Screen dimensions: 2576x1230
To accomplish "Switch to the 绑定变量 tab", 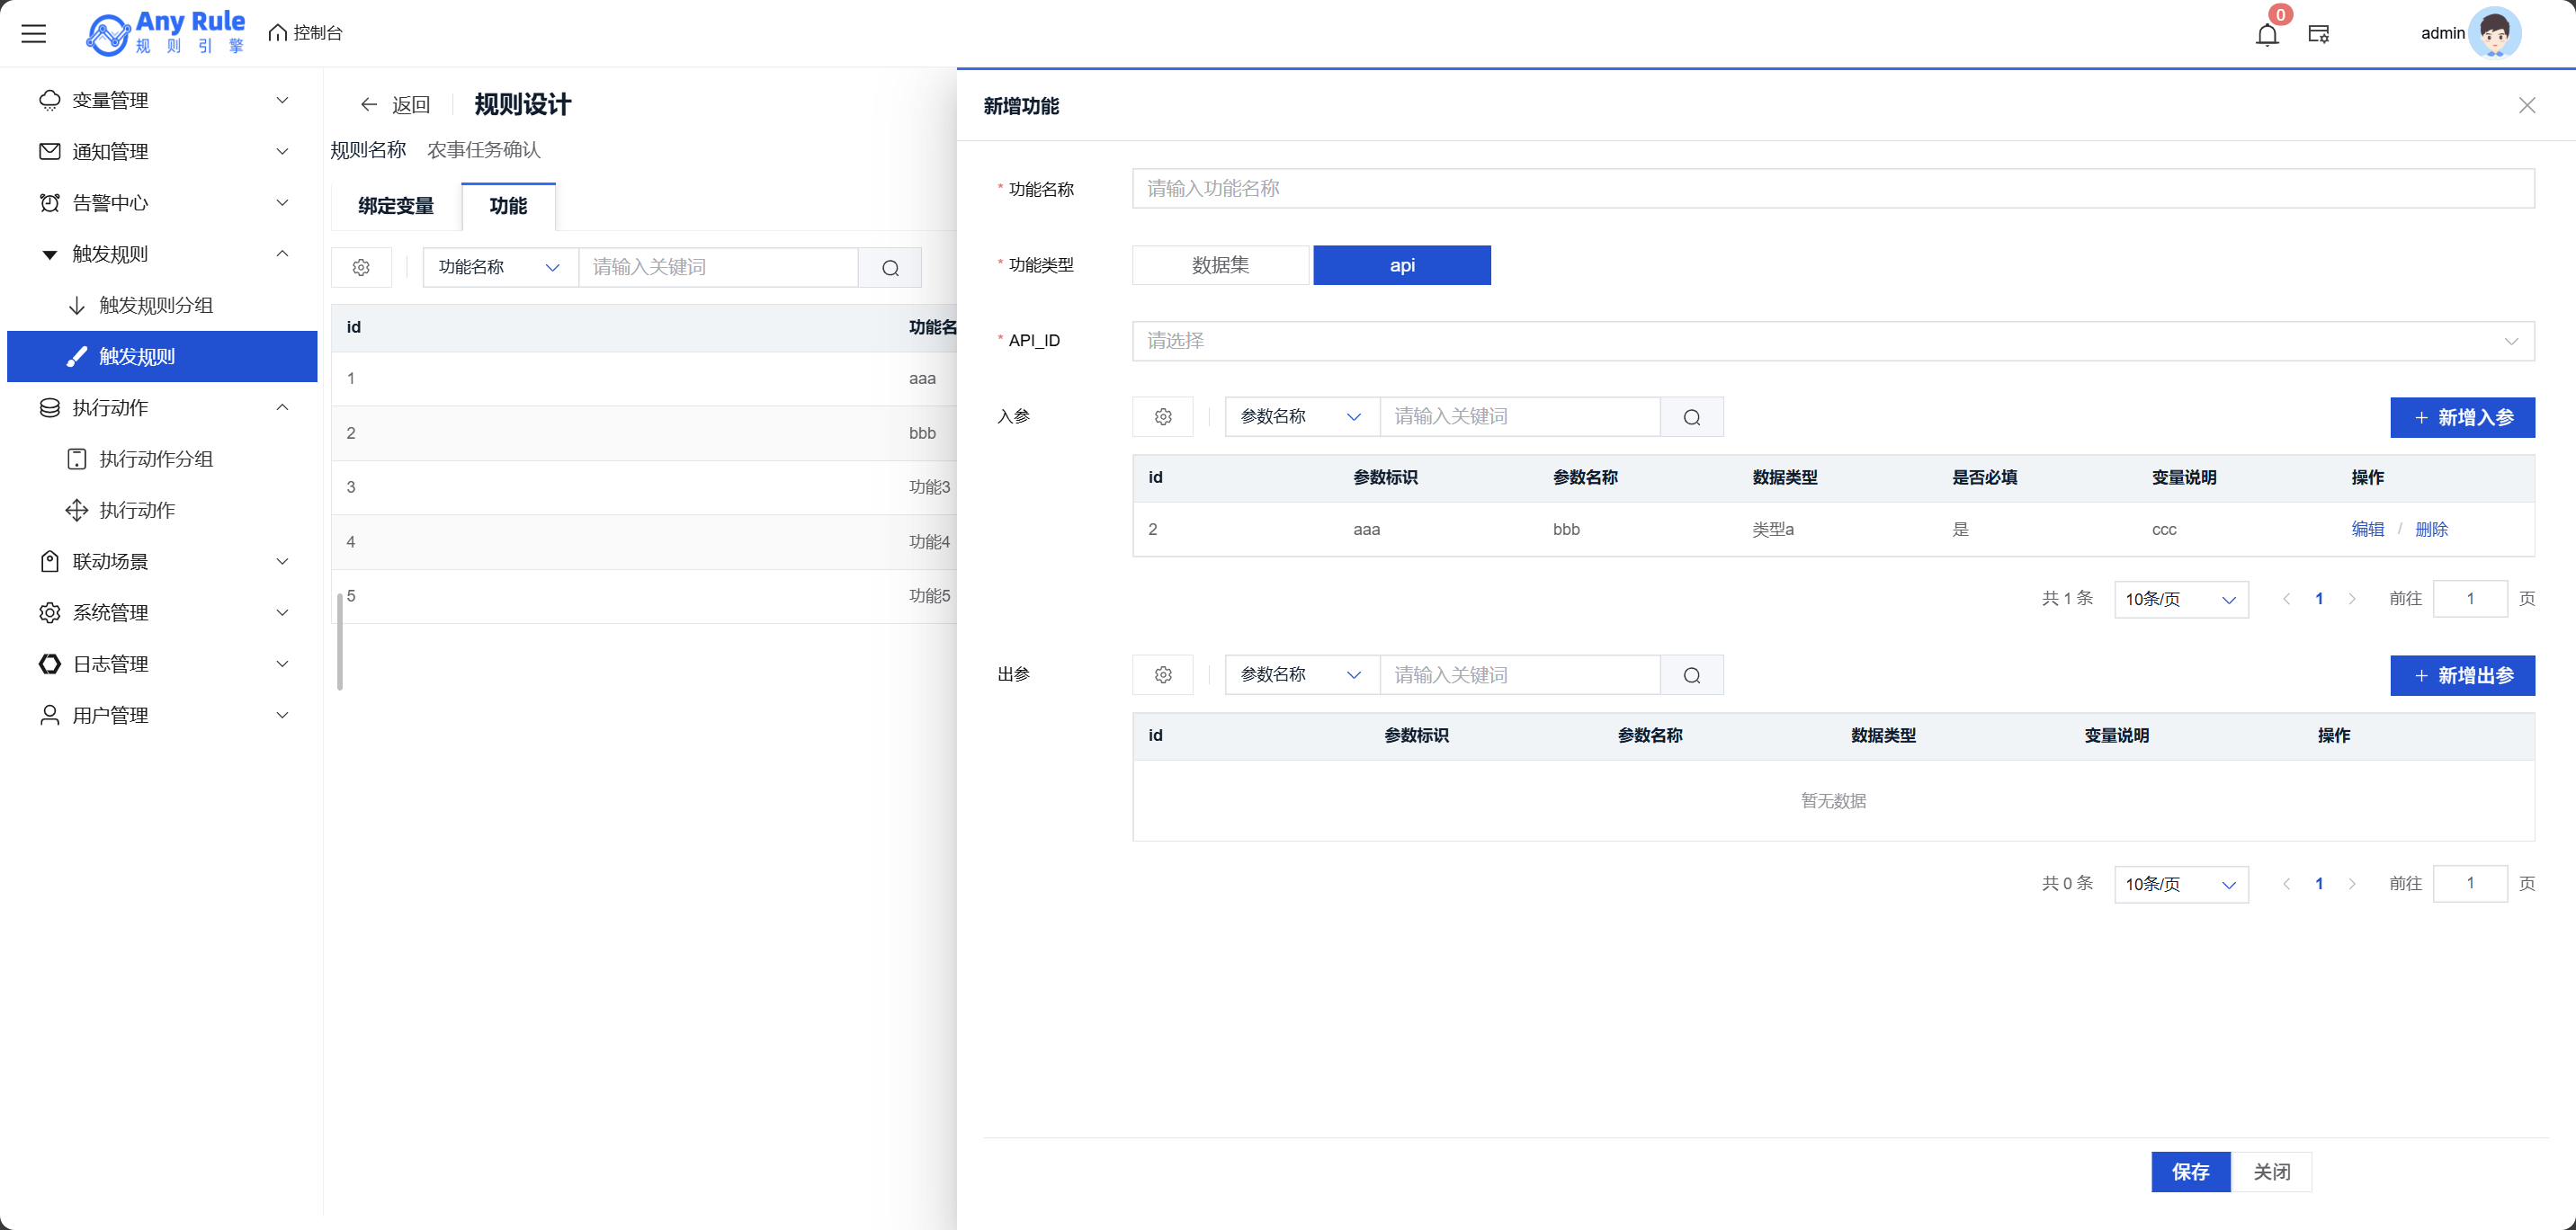I will pyautogui.click(x=396, y=206).
